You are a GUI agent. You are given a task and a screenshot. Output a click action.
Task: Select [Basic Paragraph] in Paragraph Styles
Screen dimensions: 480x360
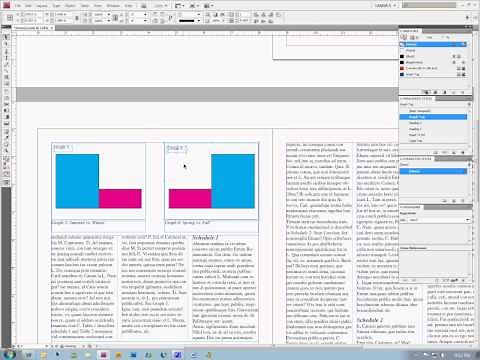point(433,111)
